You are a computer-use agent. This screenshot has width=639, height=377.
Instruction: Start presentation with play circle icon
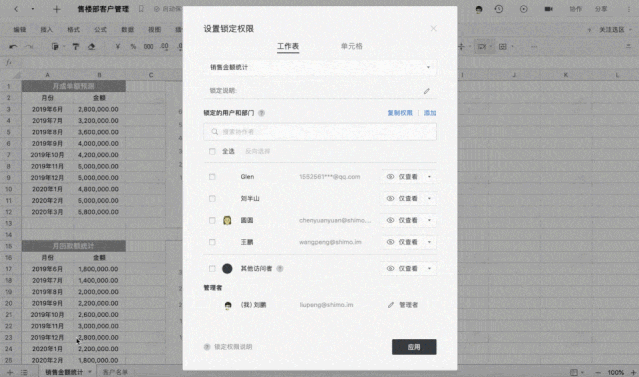pos(524,9)
